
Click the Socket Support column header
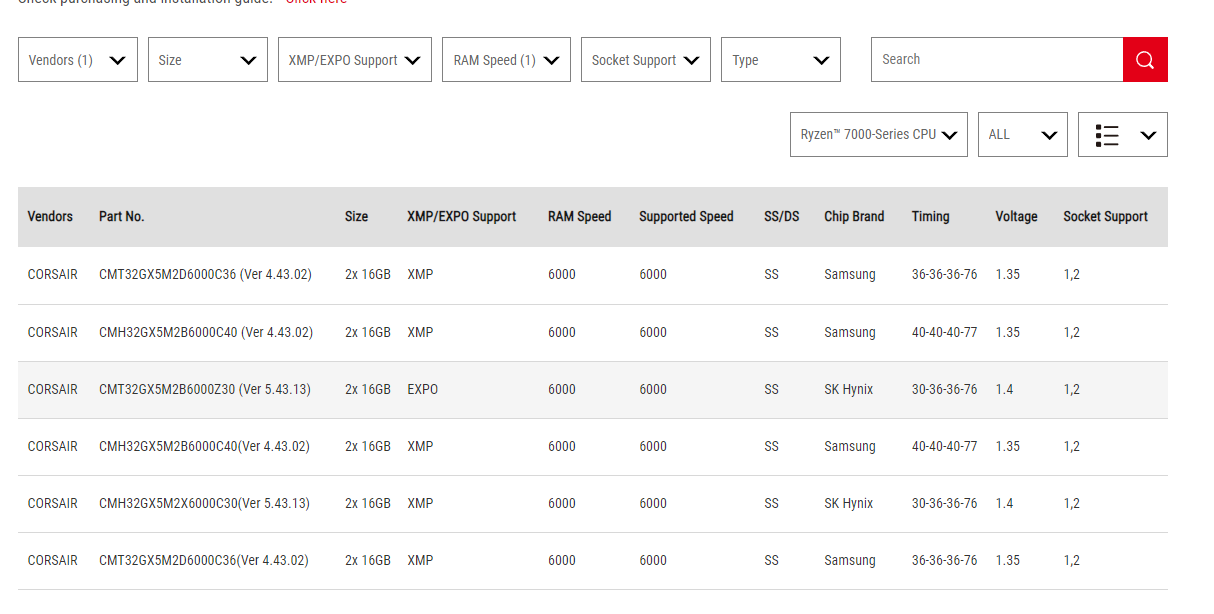[1105, 217]
